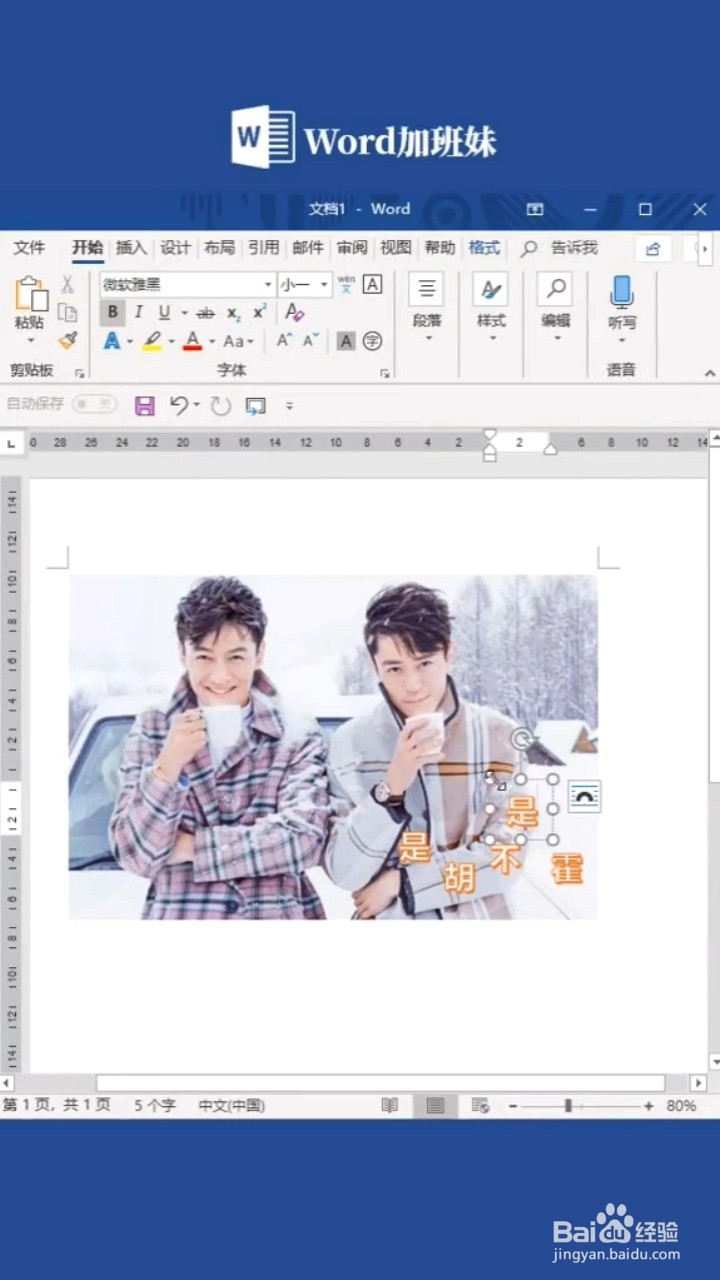Image resolution: width=720 pixels, height=1280 pixels.
Task: Open font color dropdown arrow
Action: [212, 342]
